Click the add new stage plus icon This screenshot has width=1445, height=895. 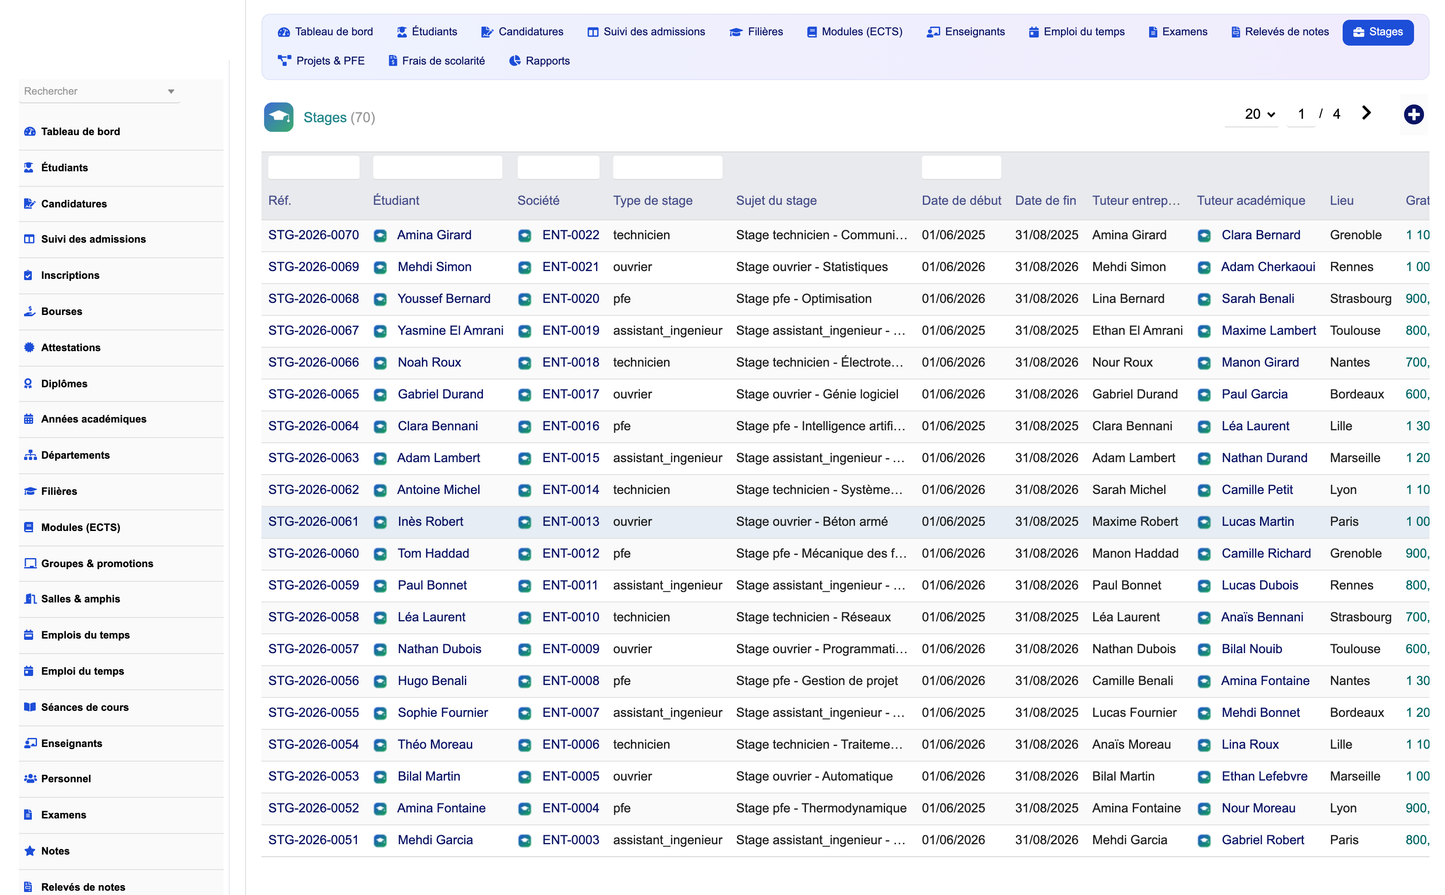point(1413,115)
